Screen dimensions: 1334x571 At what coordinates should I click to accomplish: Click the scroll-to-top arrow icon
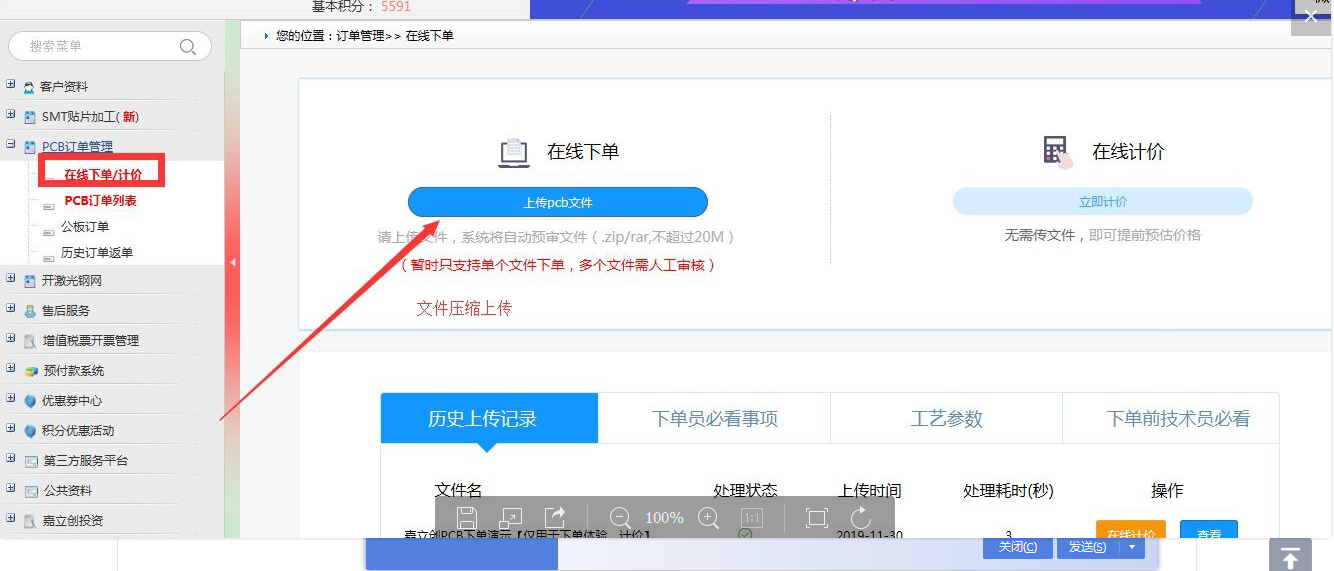point(1290,555)
